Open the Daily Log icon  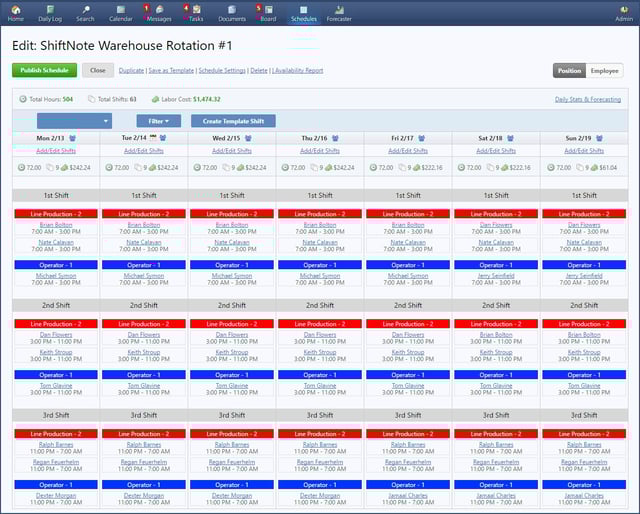50,10
